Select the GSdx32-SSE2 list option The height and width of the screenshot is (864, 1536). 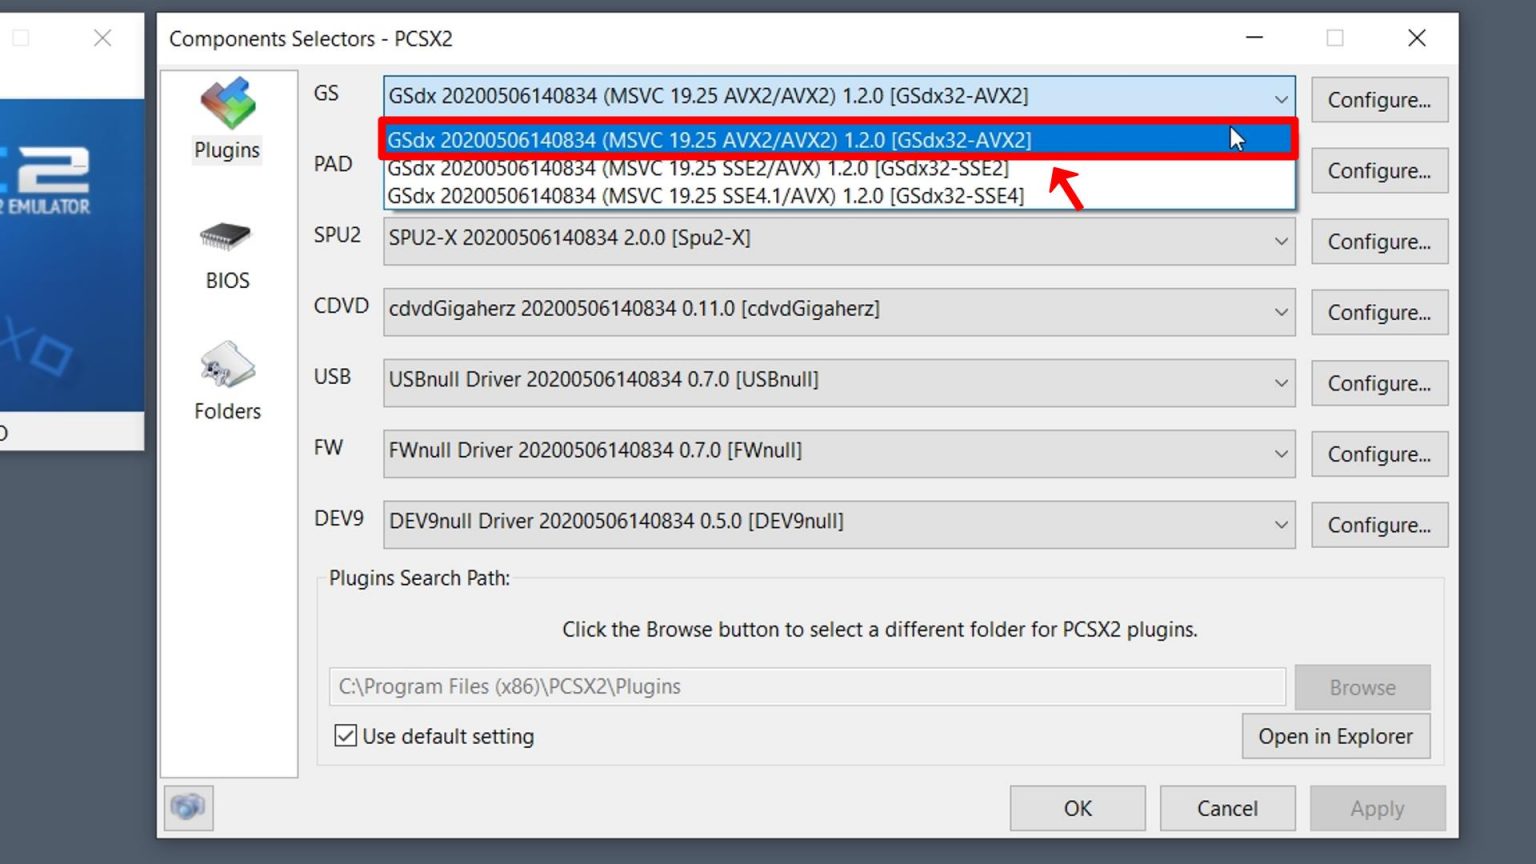point(839,168)
